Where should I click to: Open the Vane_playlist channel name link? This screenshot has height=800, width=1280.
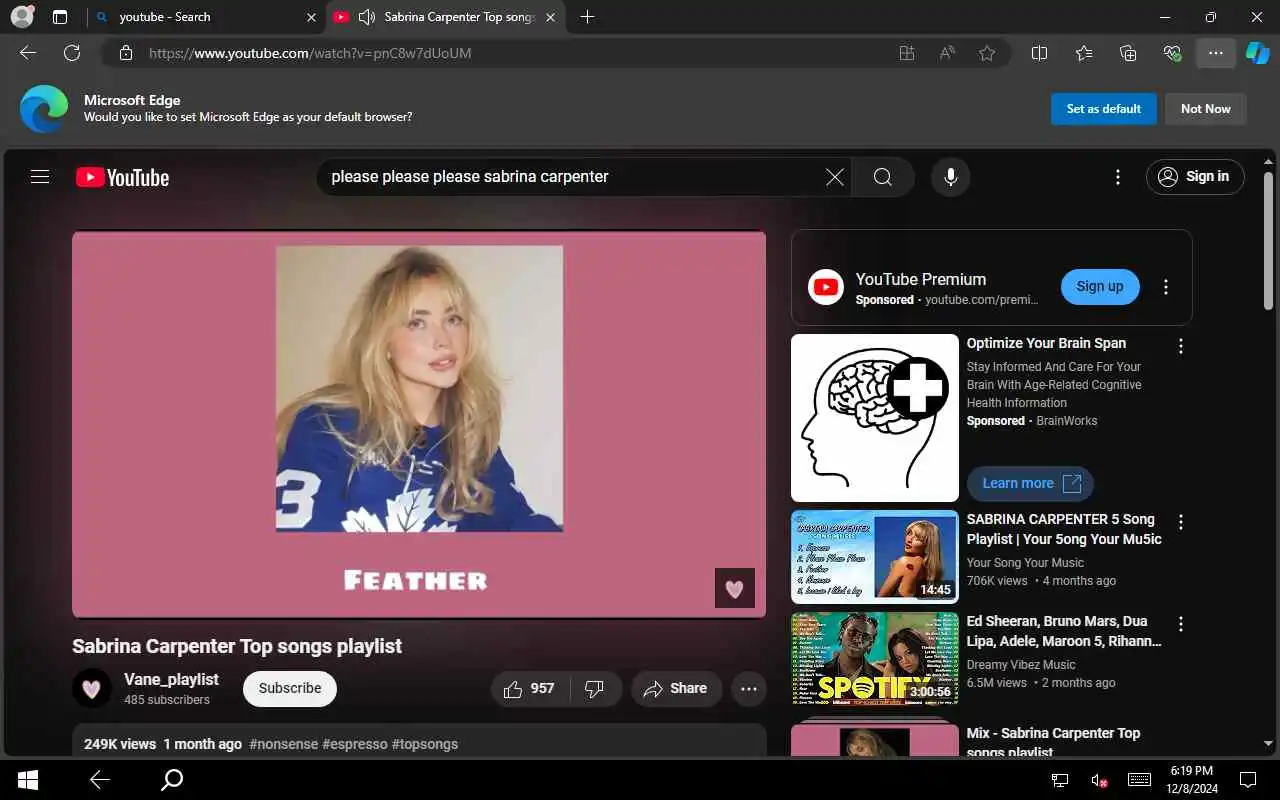coord(171,679)
